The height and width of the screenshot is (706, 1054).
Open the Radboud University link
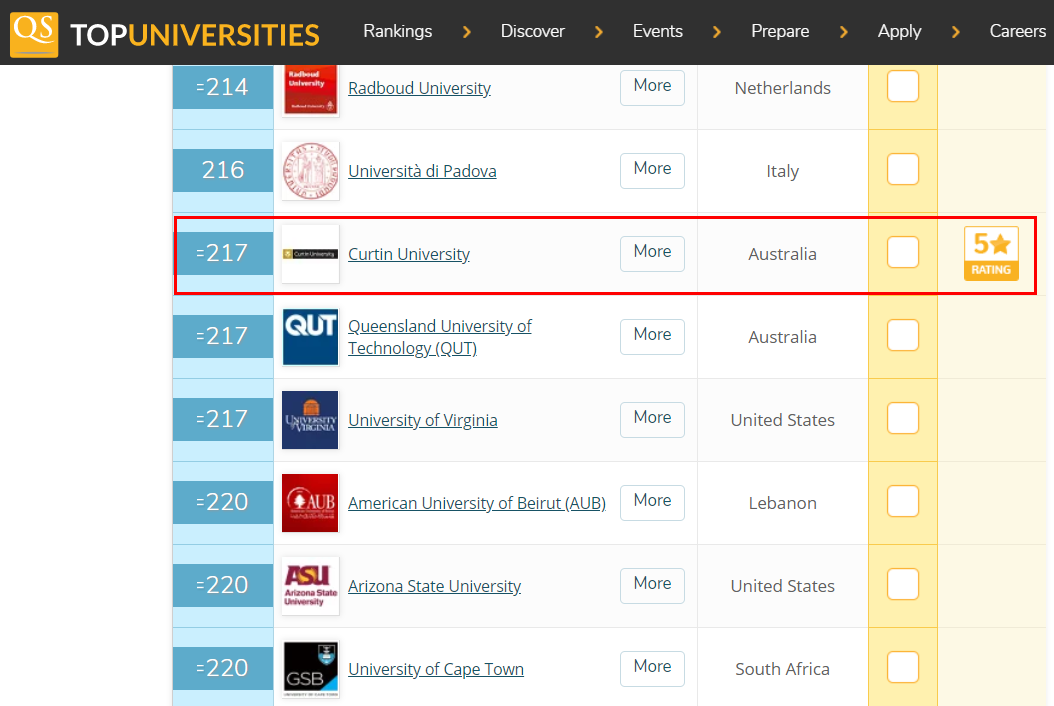pyautogui.click(x=419, y=88)
